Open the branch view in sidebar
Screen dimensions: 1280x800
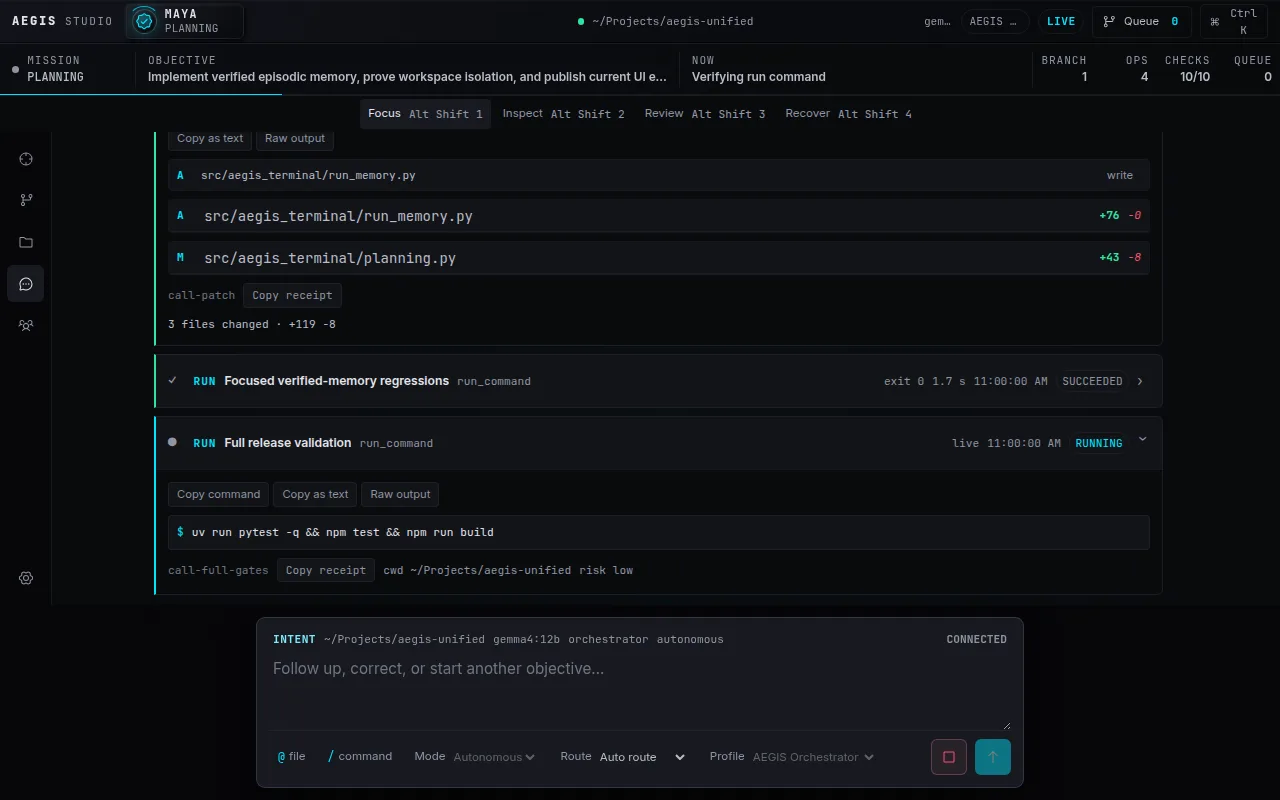coord(26,200)
